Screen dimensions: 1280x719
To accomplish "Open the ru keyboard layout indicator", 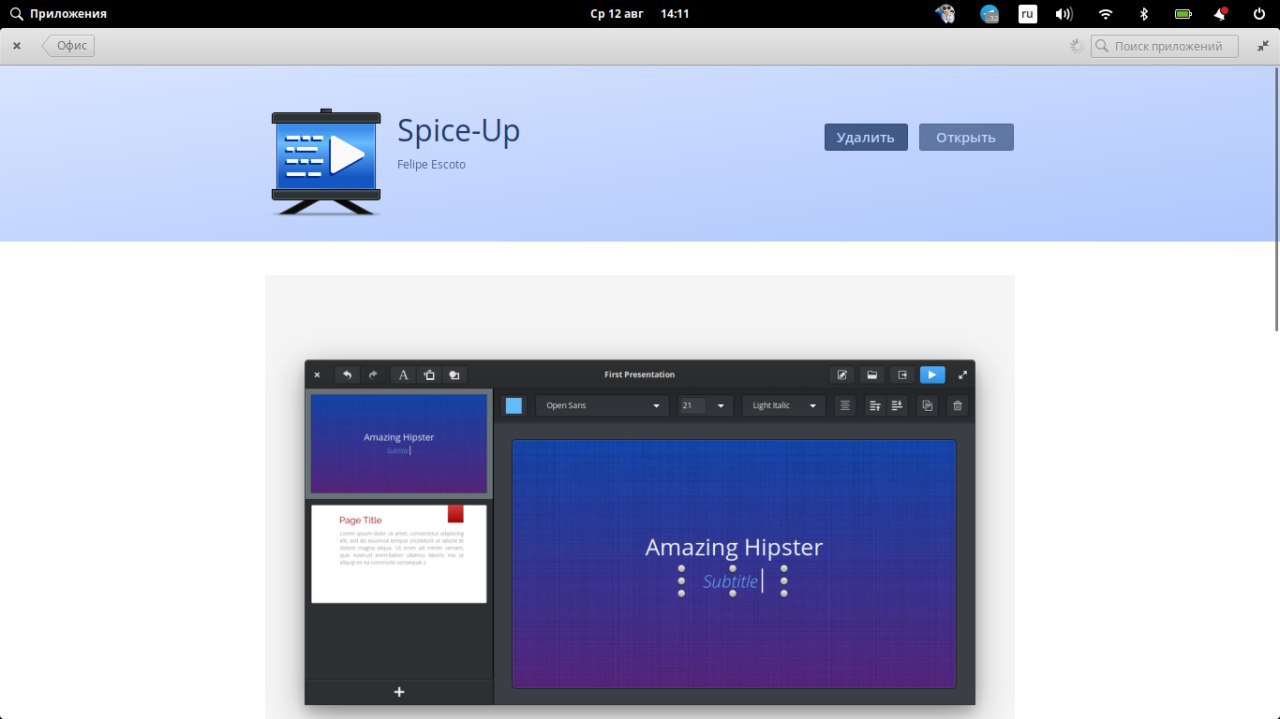I will point(1027,14).
